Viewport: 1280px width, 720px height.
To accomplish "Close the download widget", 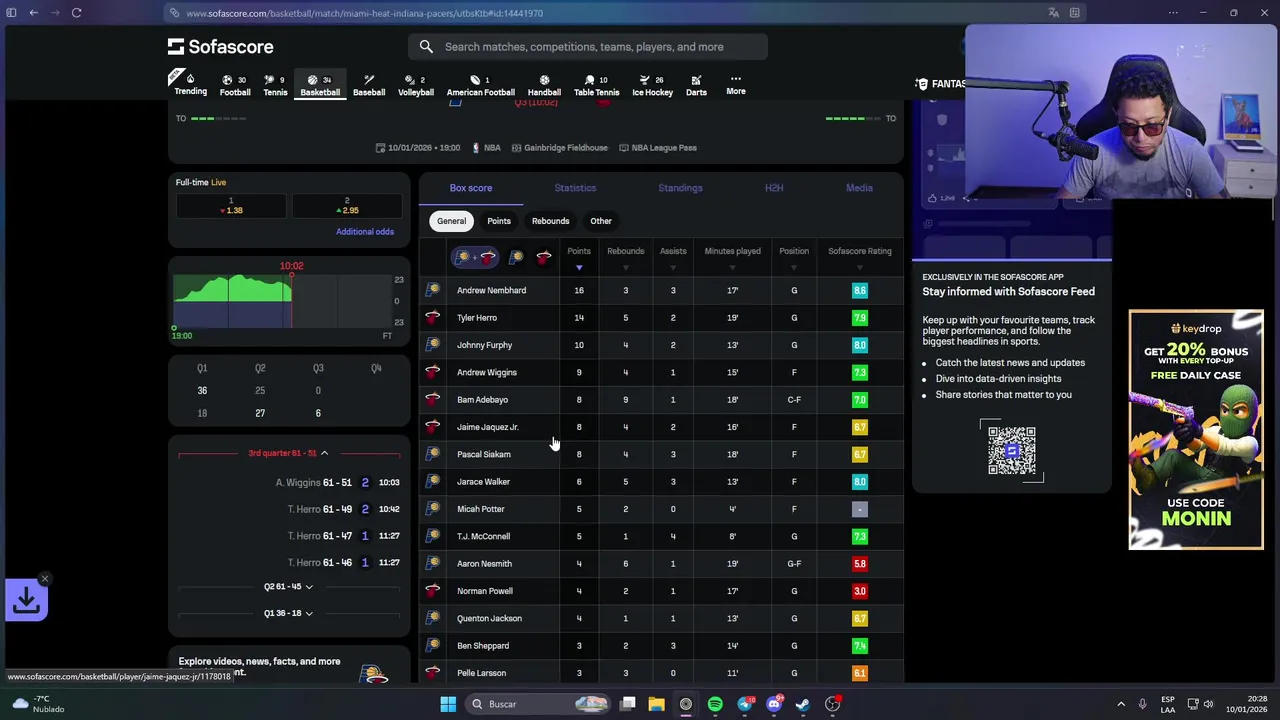I will 44,579.
